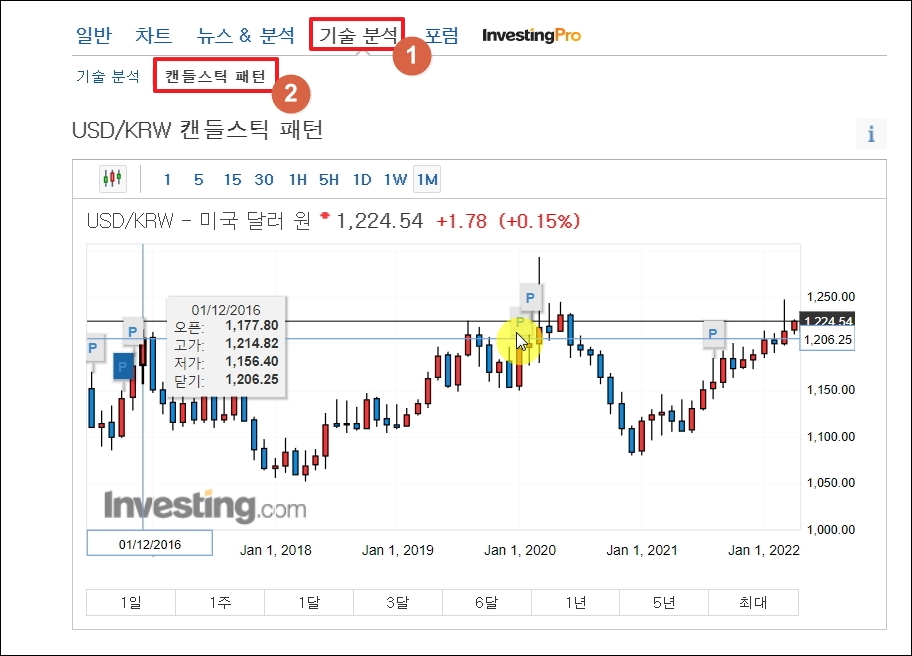Click the 1,250.00 y-axis label
The width and height of the screenshot is (912, 656).
tap(831, 297)
